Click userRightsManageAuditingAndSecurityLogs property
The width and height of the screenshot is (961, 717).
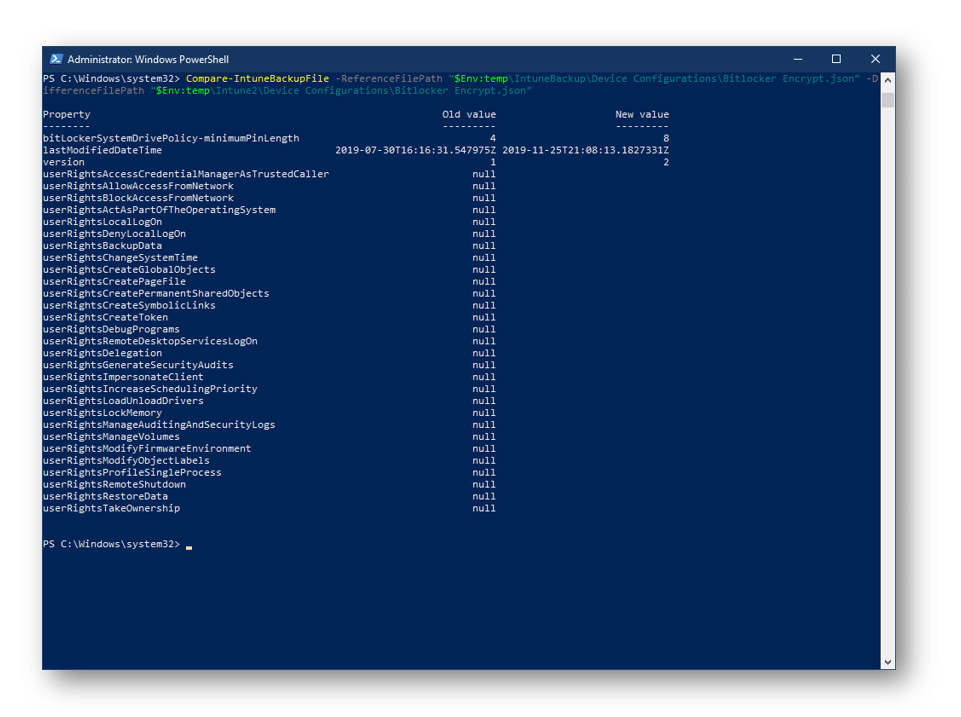[x=159, y=425]
